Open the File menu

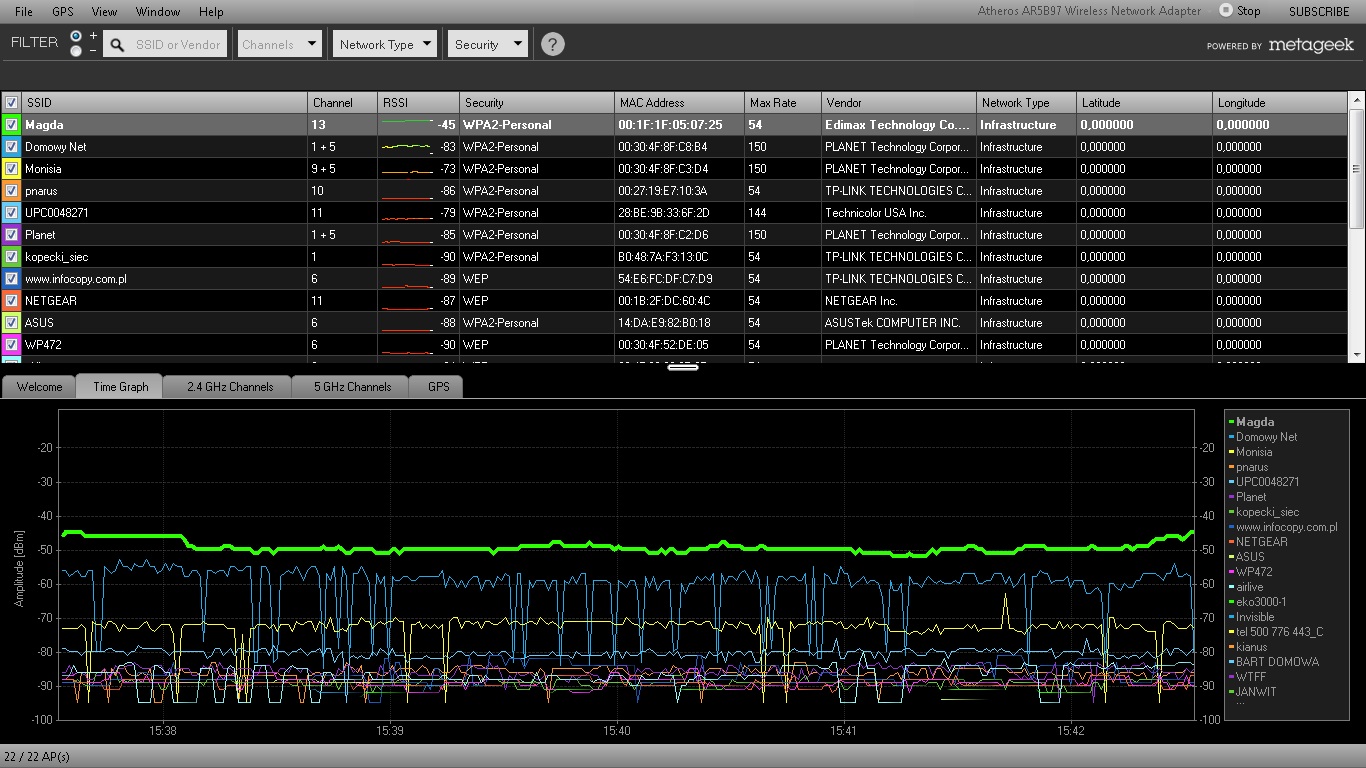(23, 11)
